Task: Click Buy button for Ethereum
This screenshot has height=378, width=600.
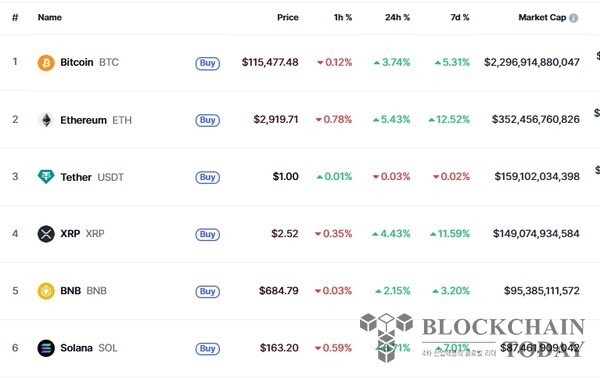Action: point(207,120)
